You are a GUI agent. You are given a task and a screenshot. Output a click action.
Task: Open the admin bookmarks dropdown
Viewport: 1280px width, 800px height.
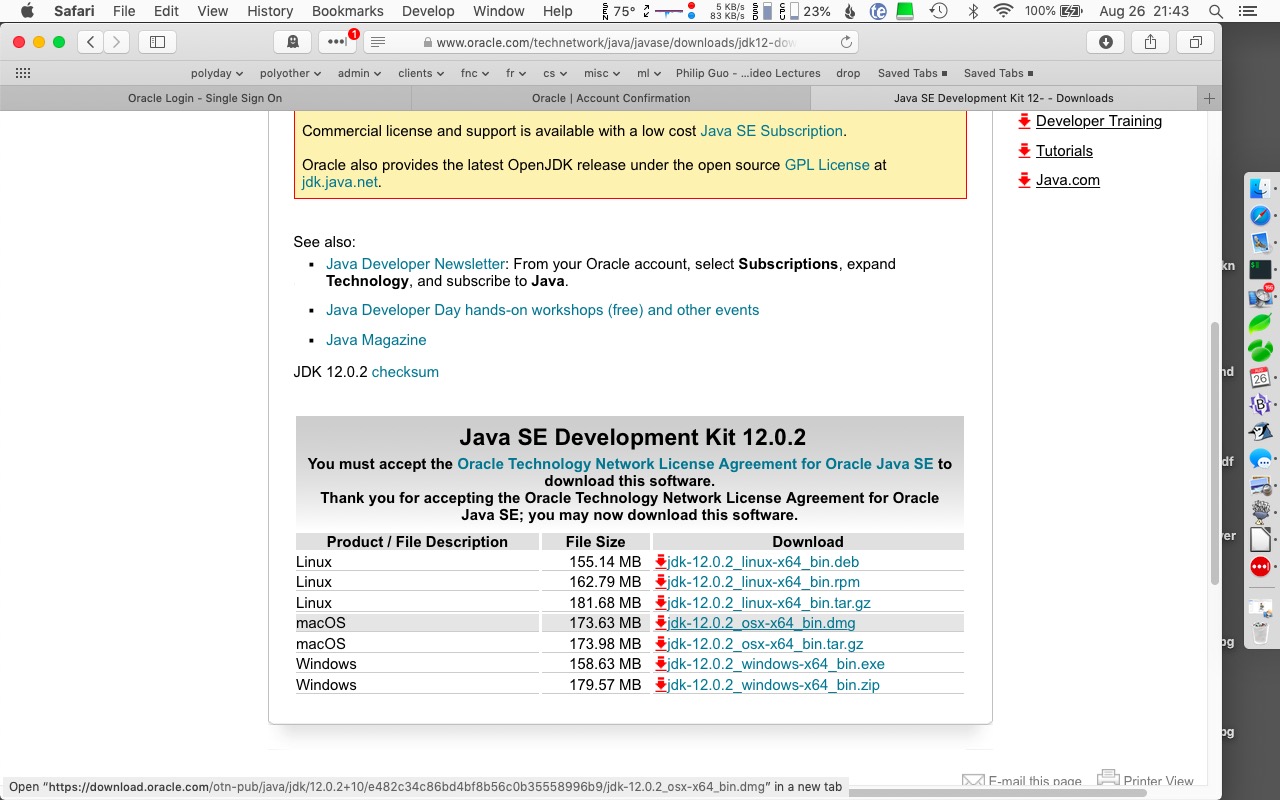click(x=359, y=73)
